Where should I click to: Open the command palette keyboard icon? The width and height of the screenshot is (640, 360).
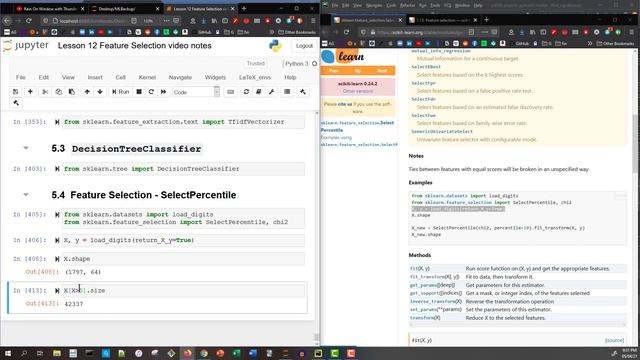tap(231, 92)
